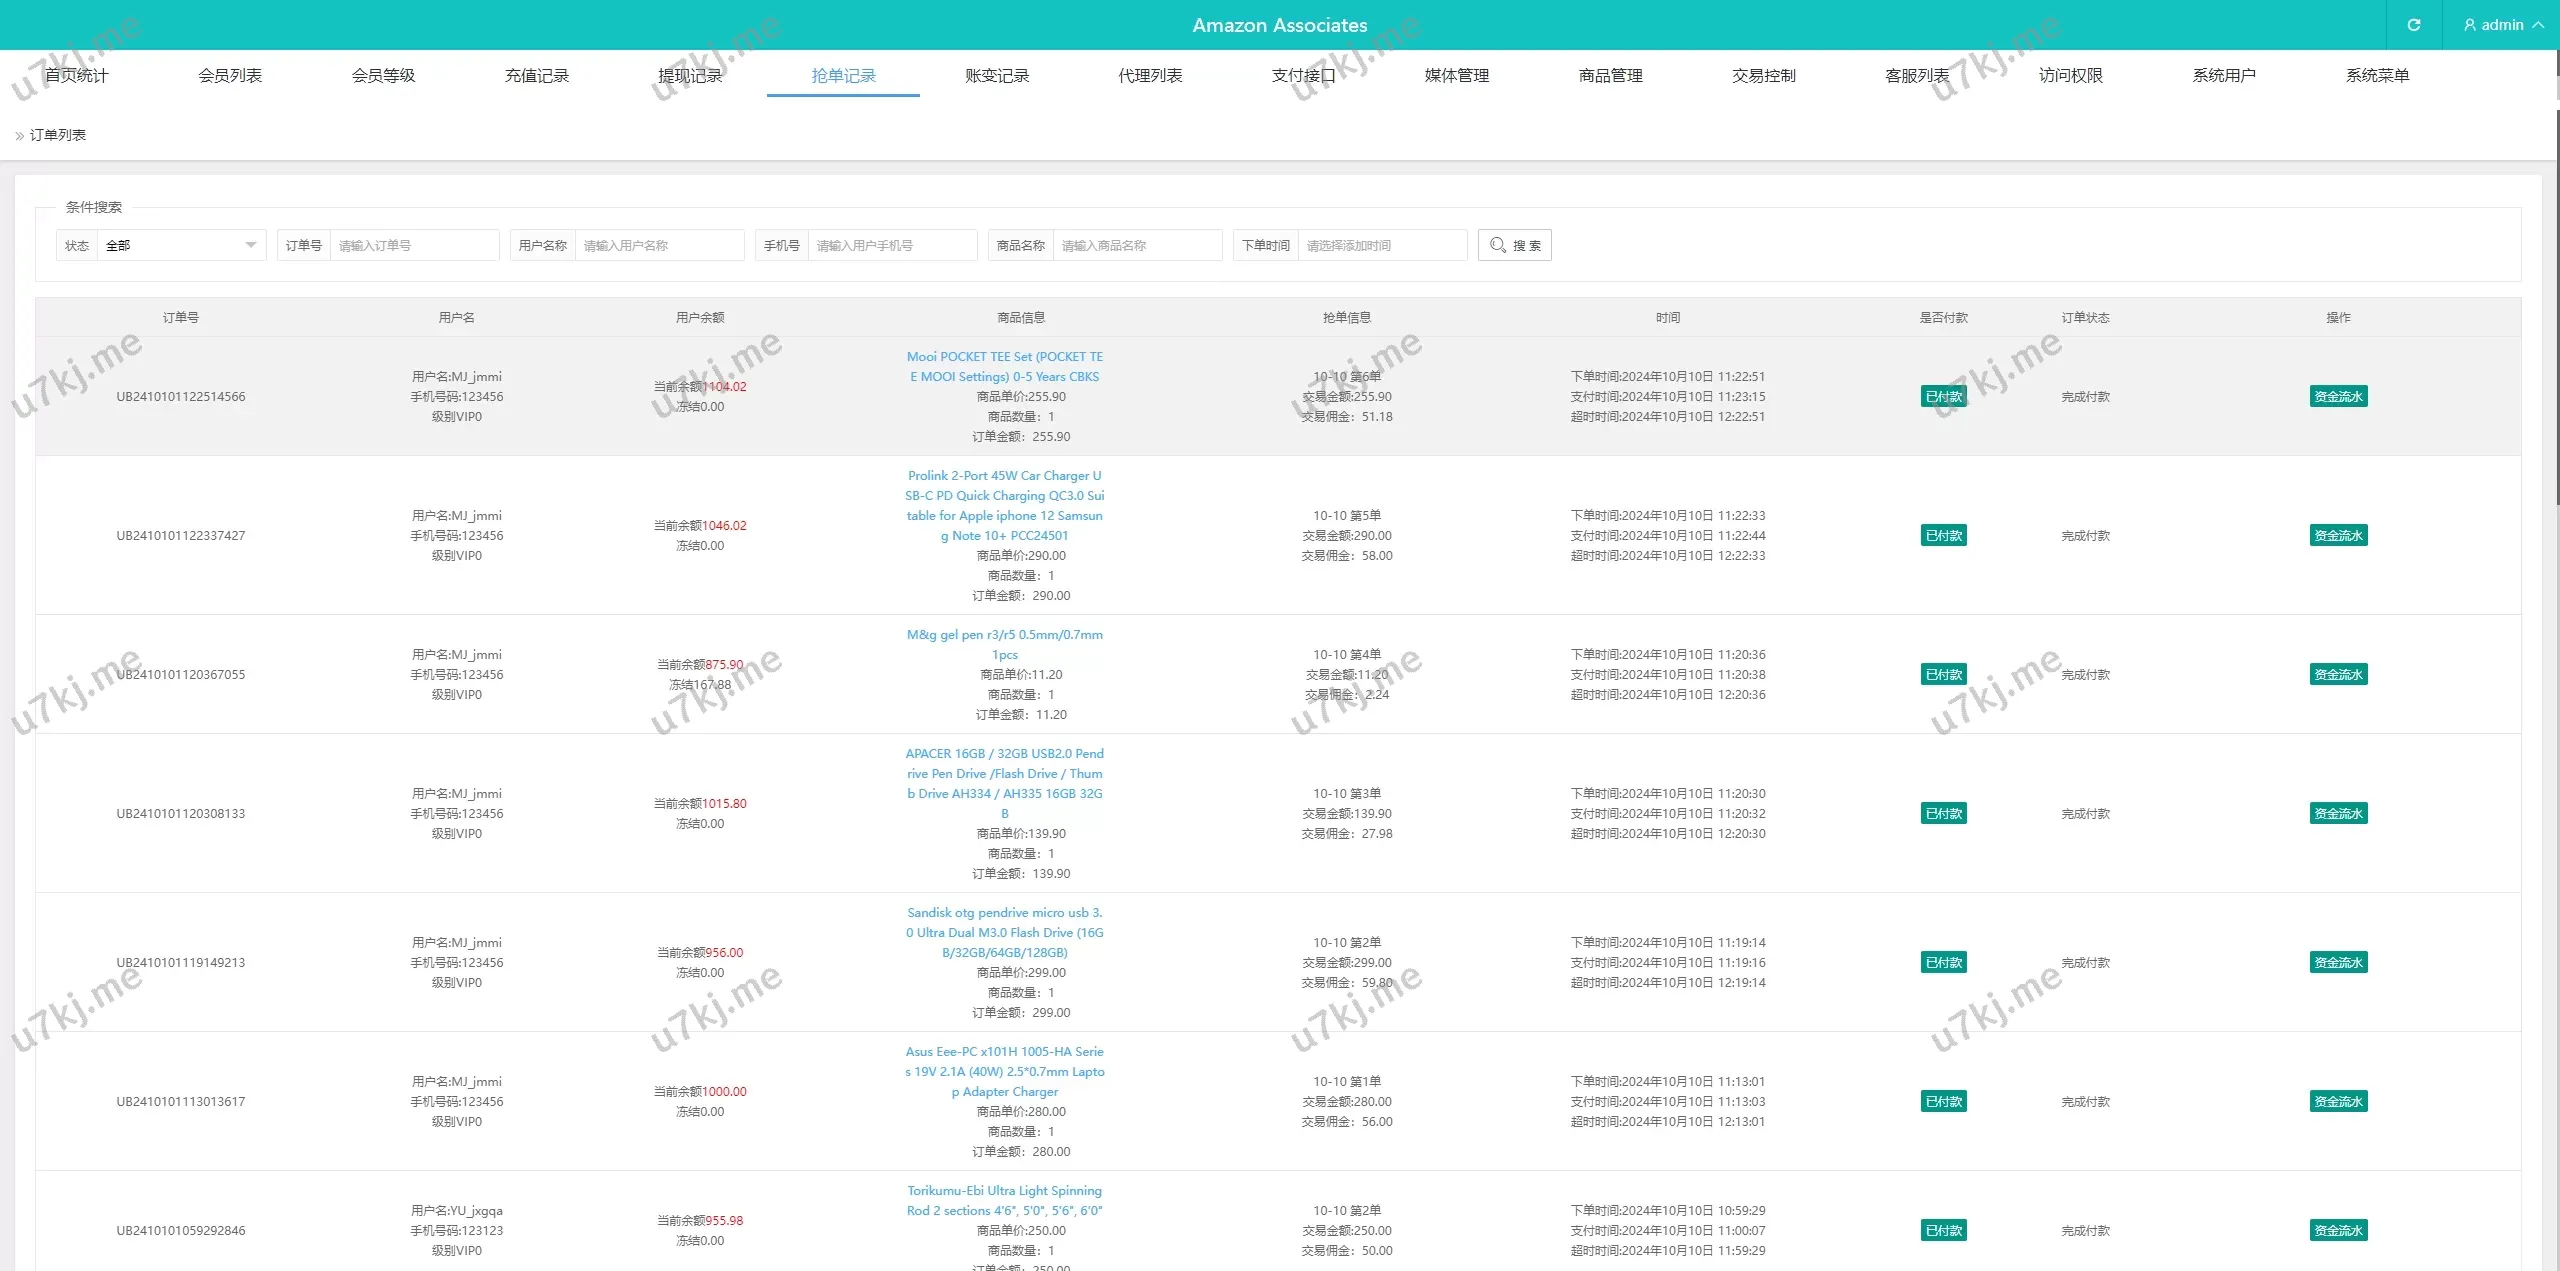Image resolution: width=2560 pixels, height=1271 pixels.
Task: Click 资金流水 for order UB2410101122514566
Action: 2338,397
